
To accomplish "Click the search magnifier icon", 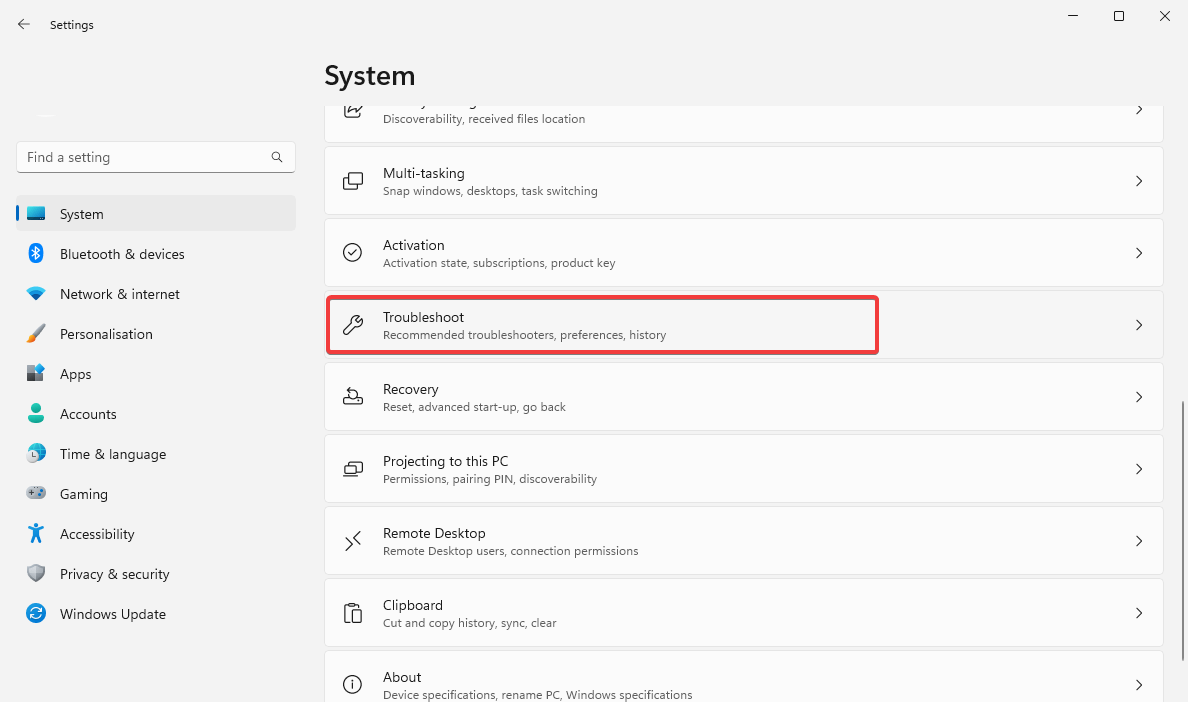I will 277,157.
